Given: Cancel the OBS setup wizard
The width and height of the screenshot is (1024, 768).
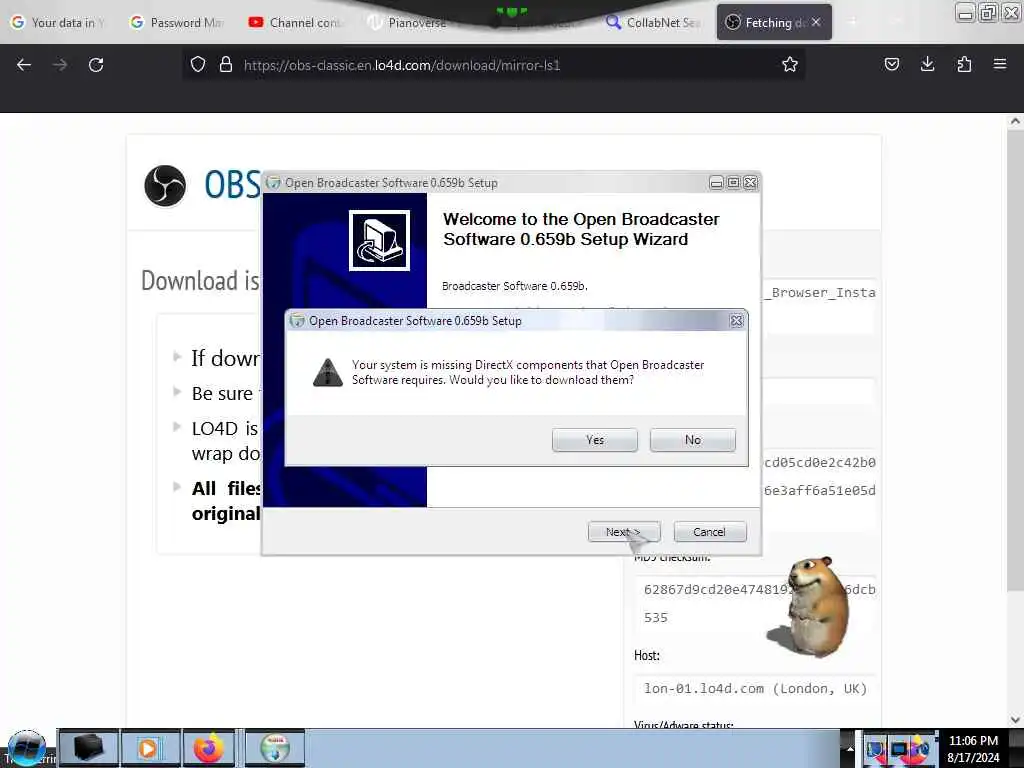Looking at the screenshot, I should (x=709, y=532).
